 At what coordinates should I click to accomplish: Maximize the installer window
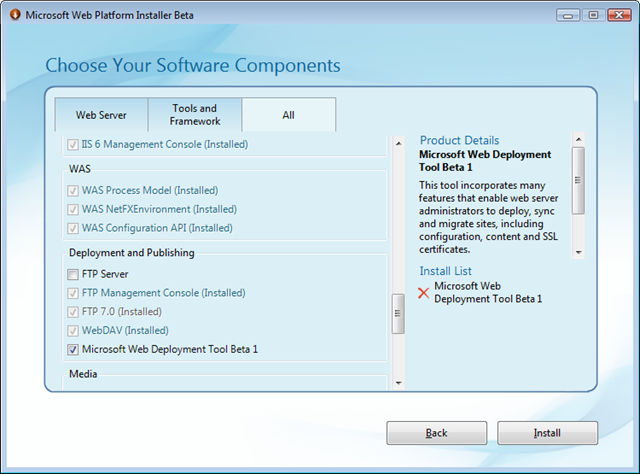pyautogui.click(x=593, y=15)
